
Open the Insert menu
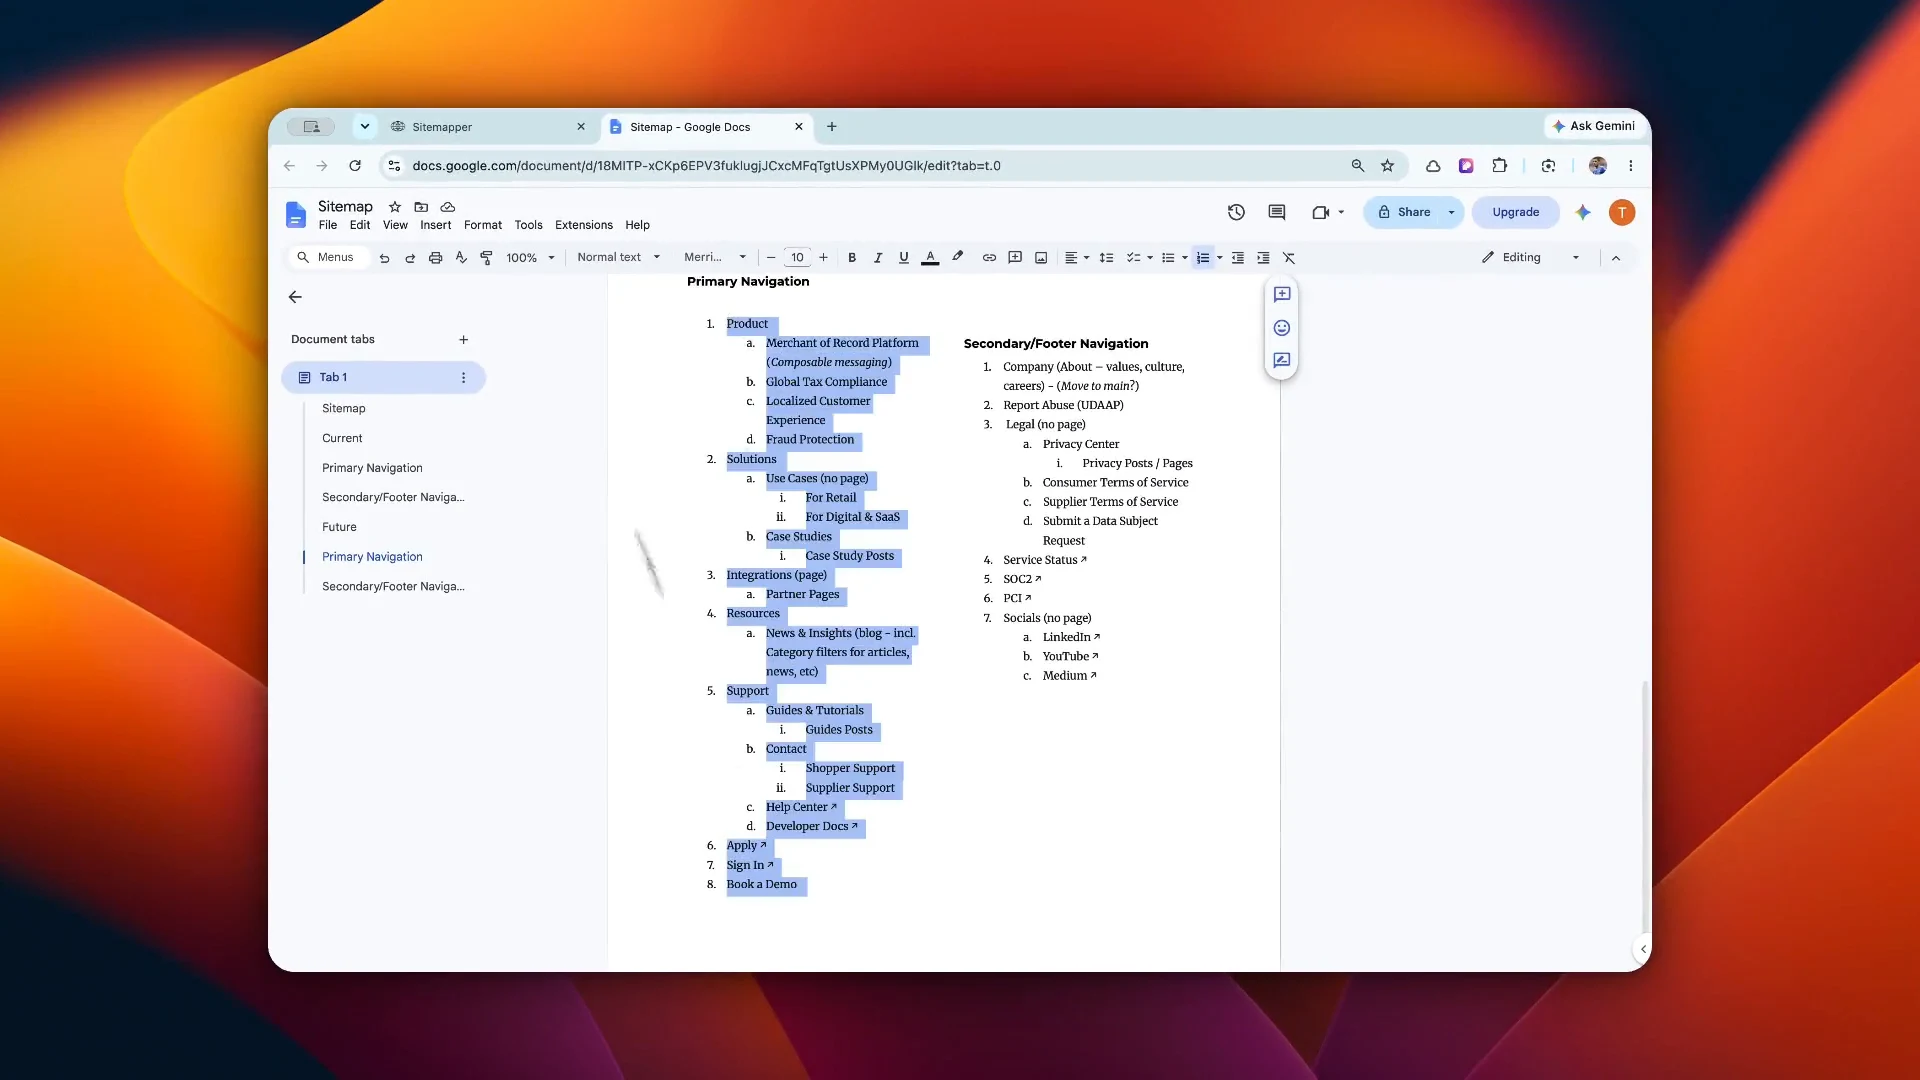point(435,225)
